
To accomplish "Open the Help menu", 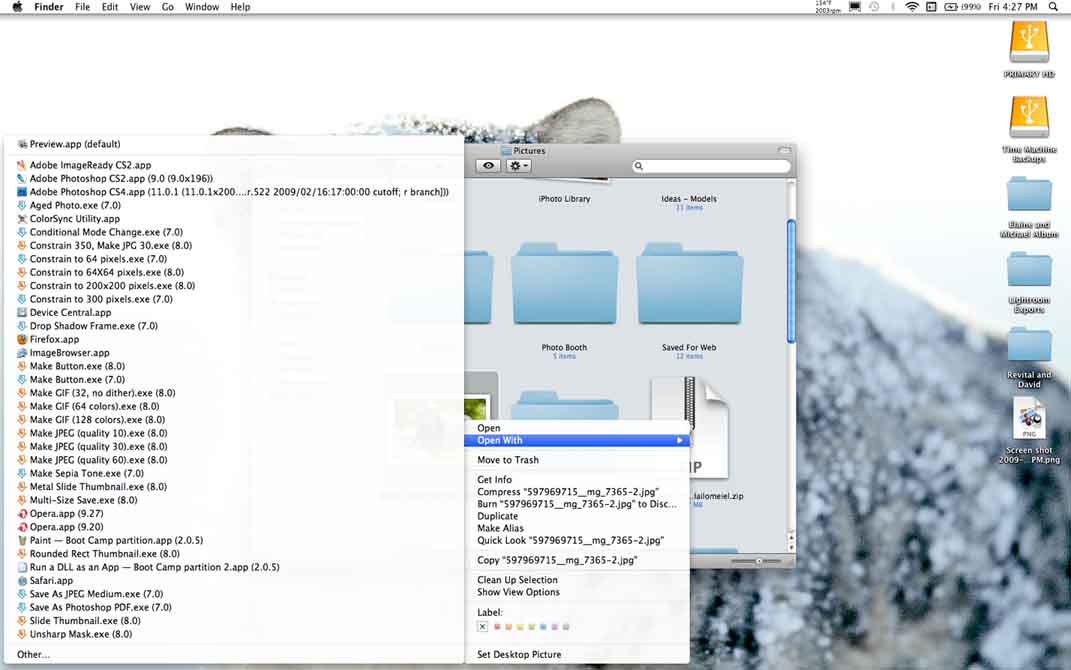I will click(x=240, y=7).
